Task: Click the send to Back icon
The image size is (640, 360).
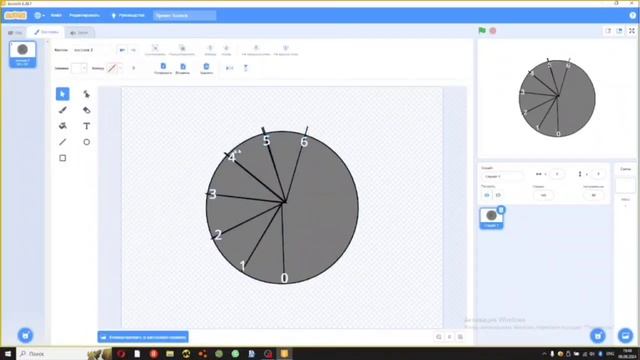Action: click(286, 49)
